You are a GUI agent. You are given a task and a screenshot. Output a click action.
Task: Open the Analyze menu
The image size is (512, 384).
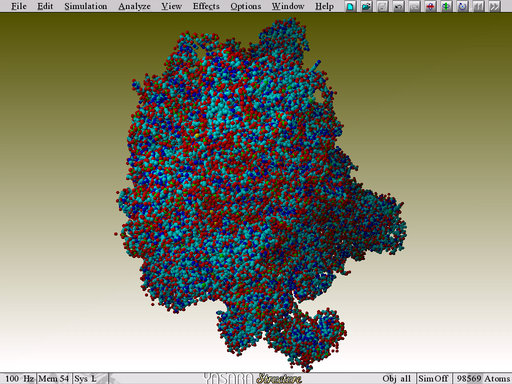point(134,6)
